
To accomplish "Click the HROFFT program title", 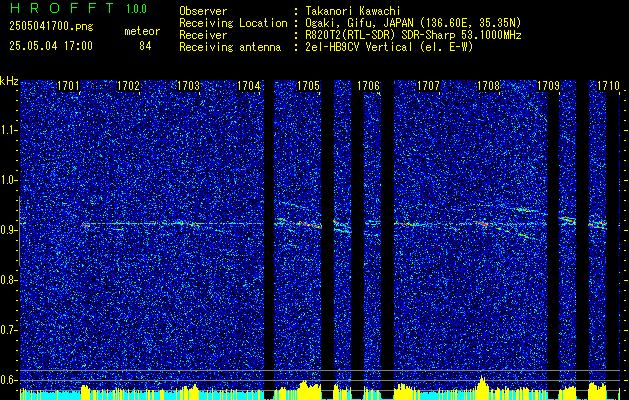I will (62, 8).
